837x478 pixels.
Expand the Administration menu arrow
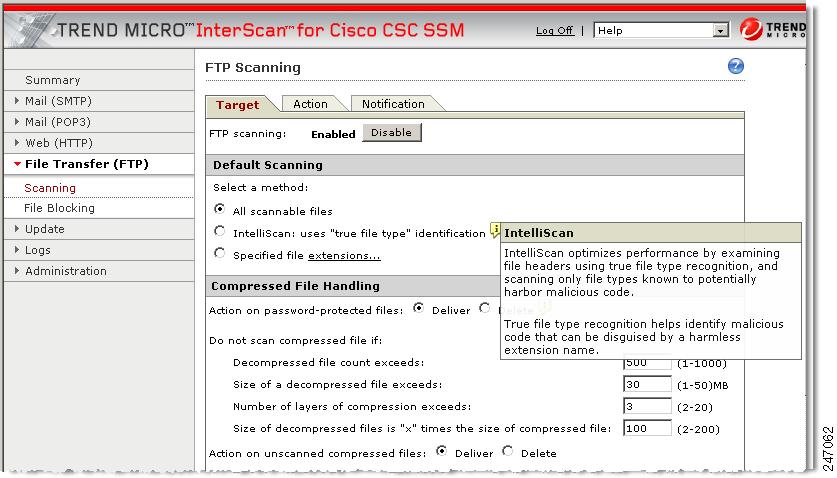(17, 271)
